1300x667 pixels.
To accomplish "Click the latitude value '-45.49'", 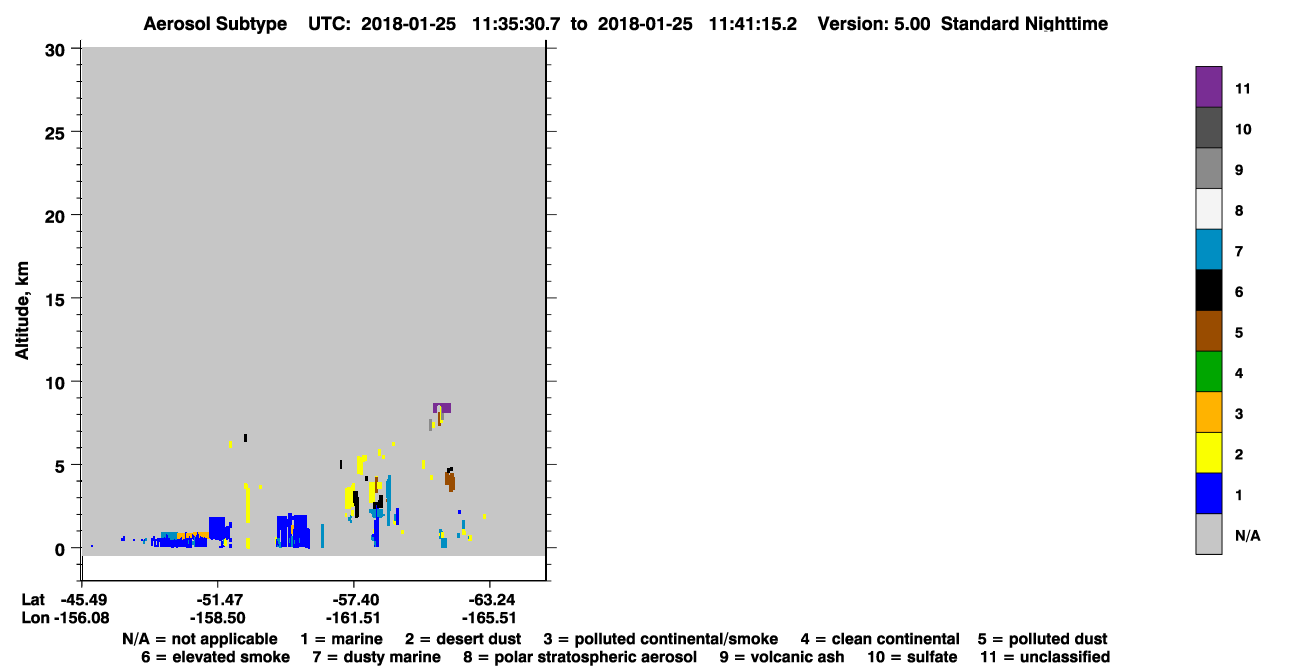I will coord(83,599).
